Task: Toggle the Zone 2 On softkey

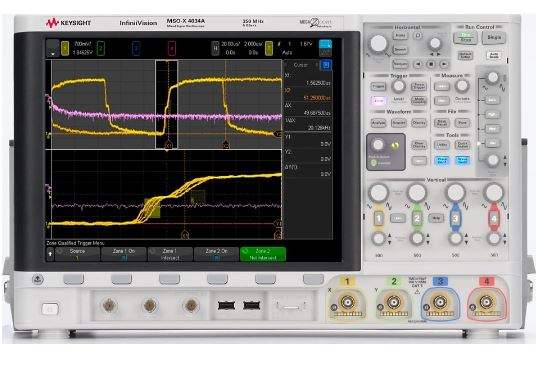Action: pyautogui.click(x=216, y=254)
